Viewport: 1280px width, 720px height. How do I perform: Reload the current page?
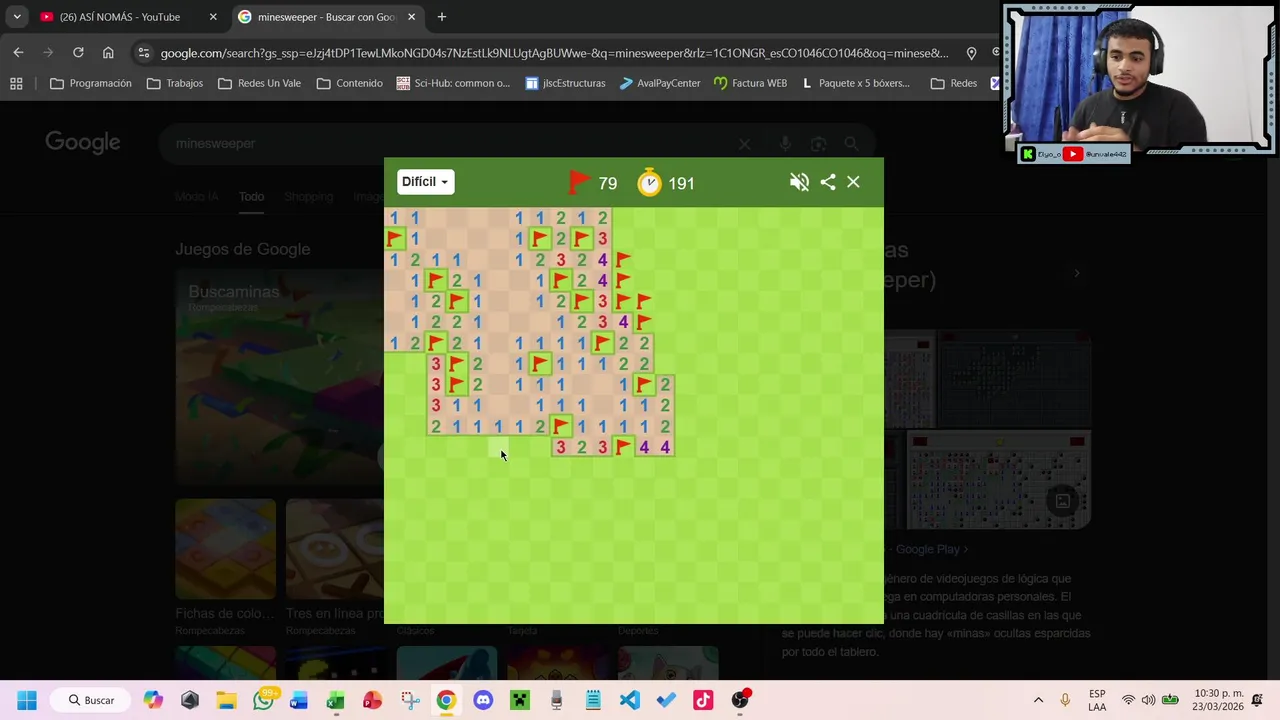78,53
